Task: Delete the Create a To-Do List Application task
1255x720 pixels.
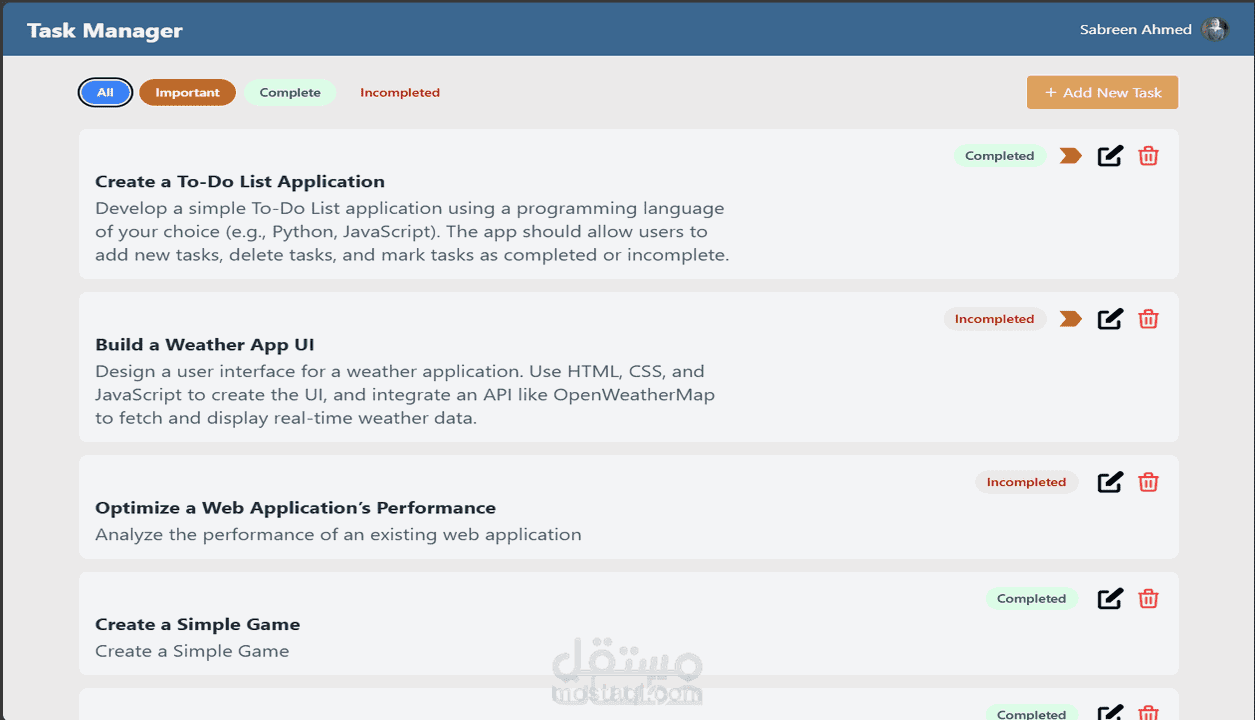Action: tap(1148, 156)
